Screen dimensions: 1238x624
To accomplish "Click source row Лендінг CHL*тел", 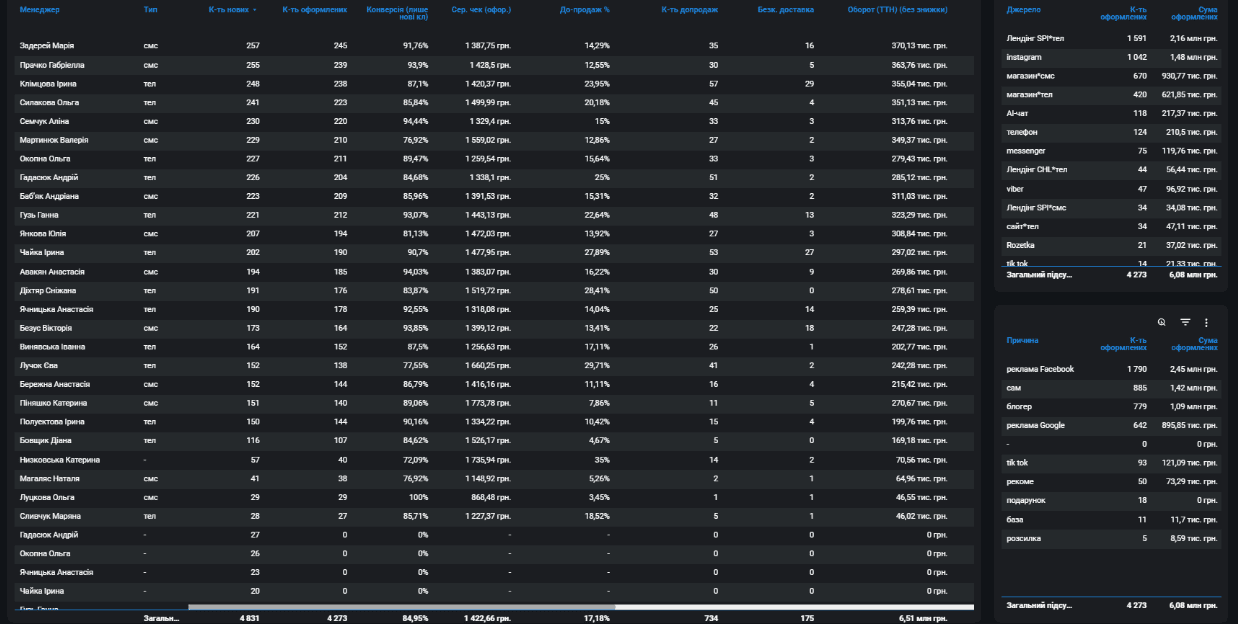I will [x=1112, y=170].
